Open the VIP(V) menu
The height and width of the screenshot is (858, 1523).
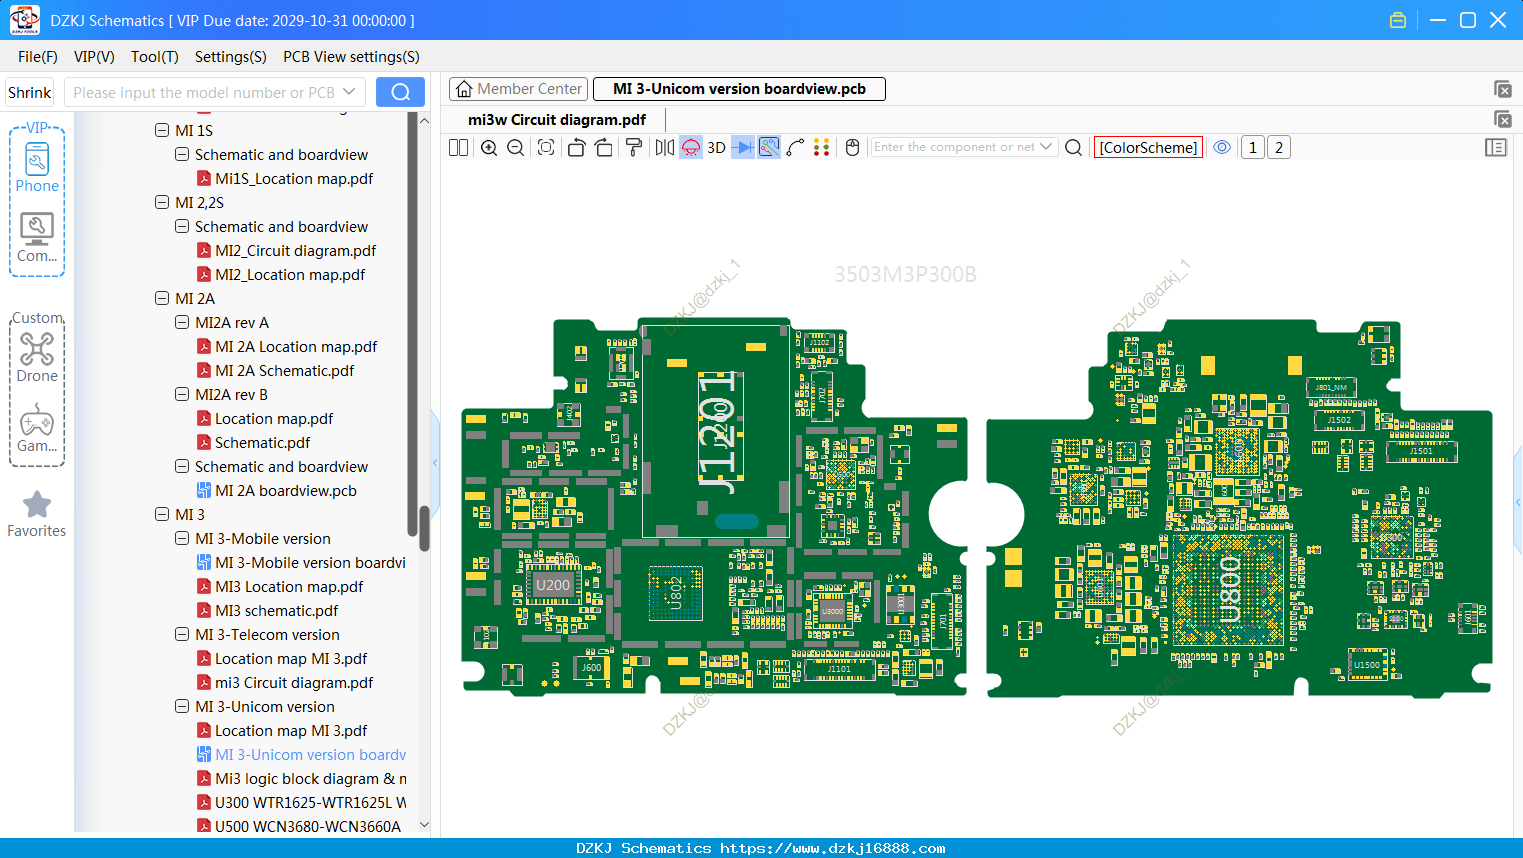click(x=94, y=57)
